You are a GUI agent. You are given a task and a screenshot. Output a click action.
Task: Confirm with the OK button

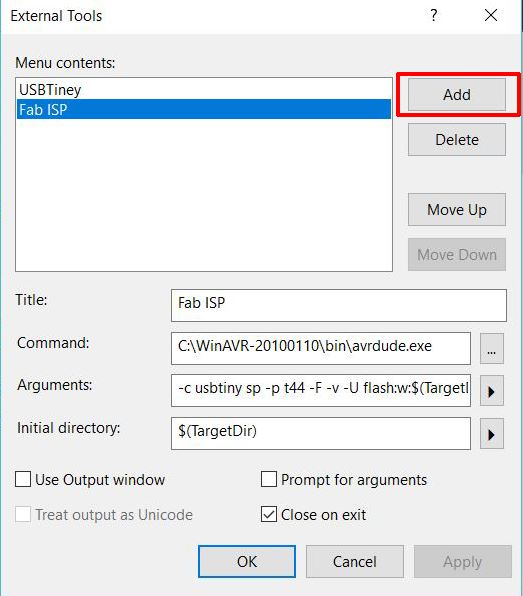(247, 561)
